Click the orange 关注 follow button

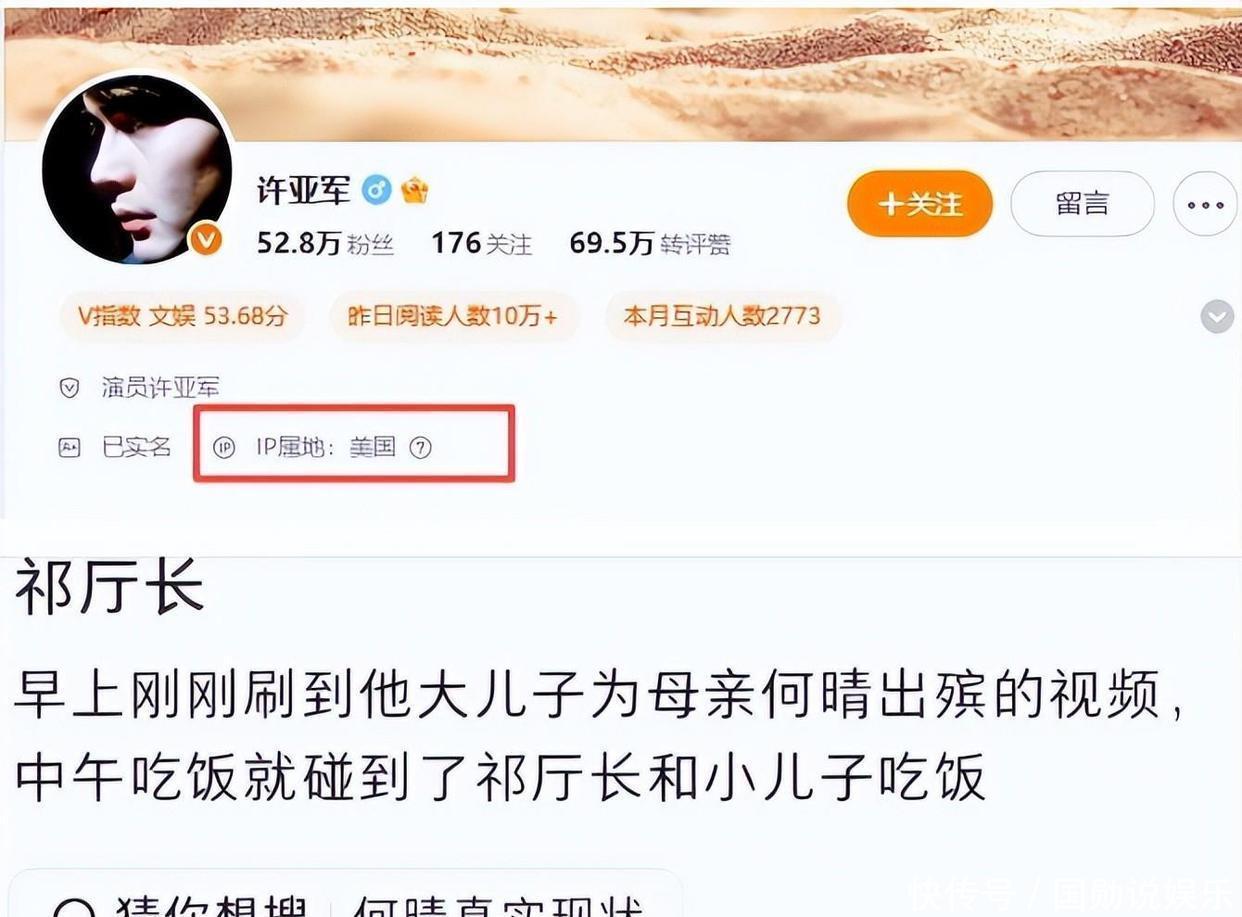[x=919, y=204]
